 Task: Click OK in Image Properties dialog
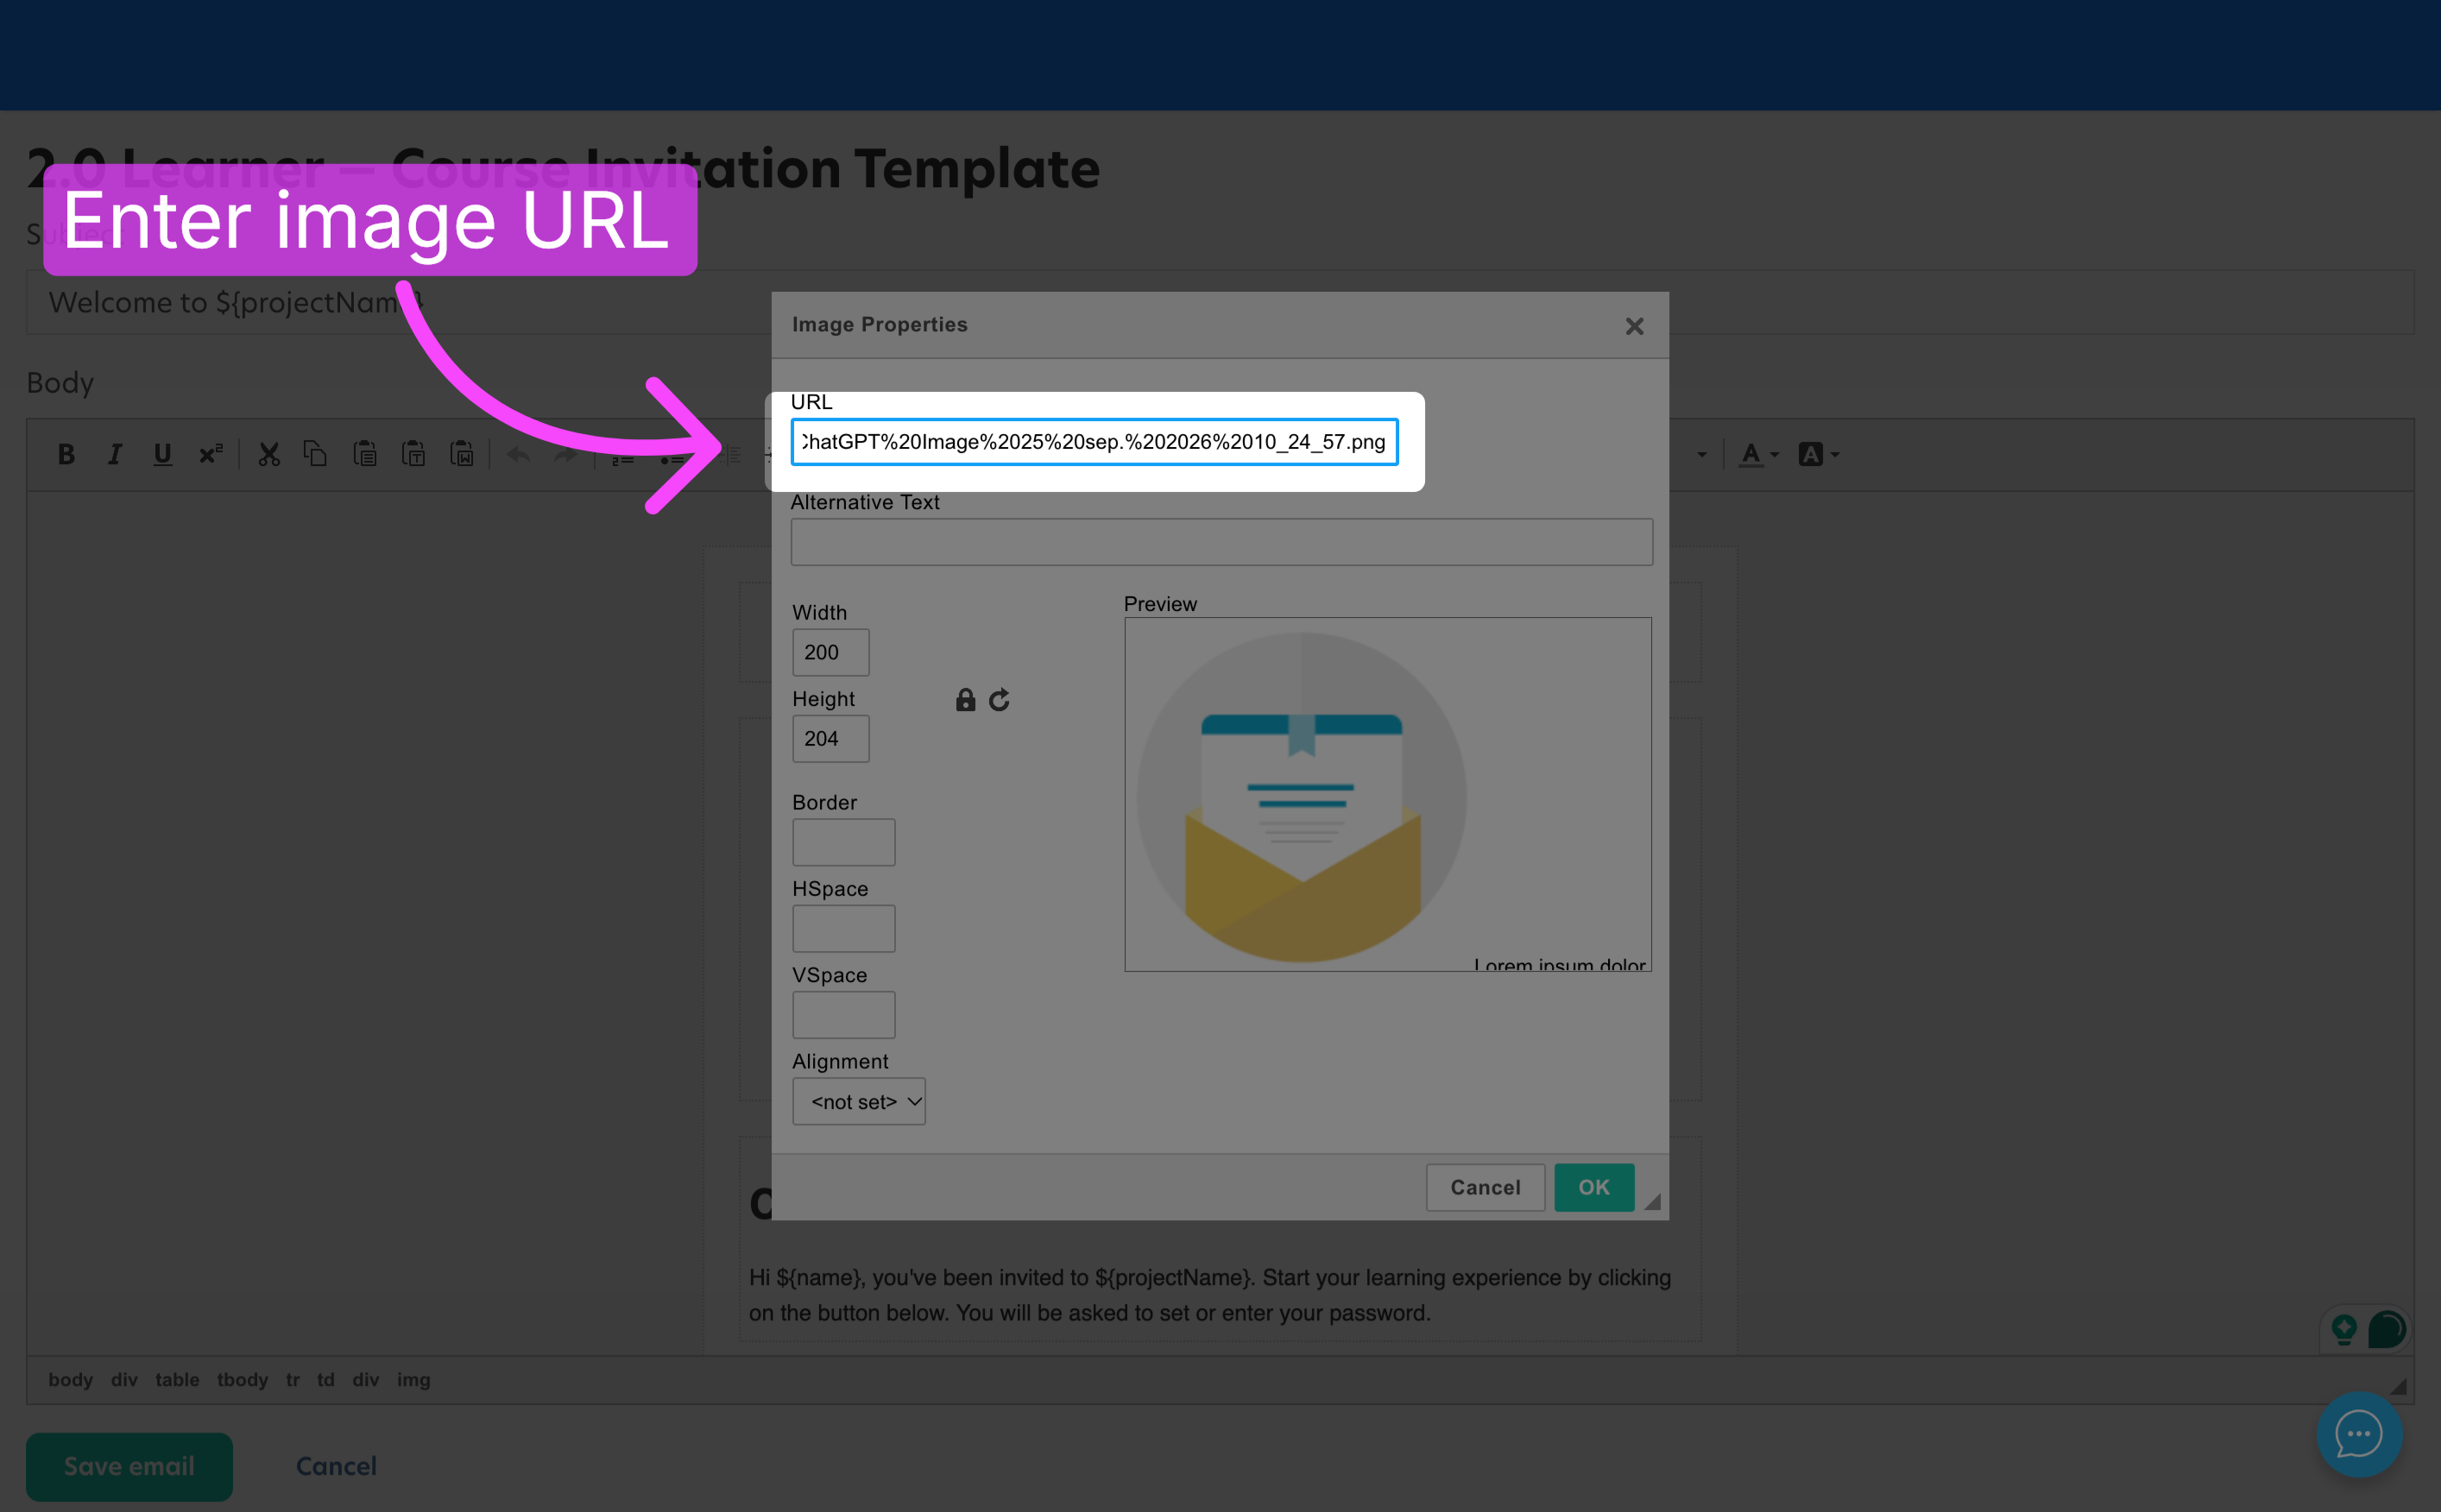(1594, 1187)
